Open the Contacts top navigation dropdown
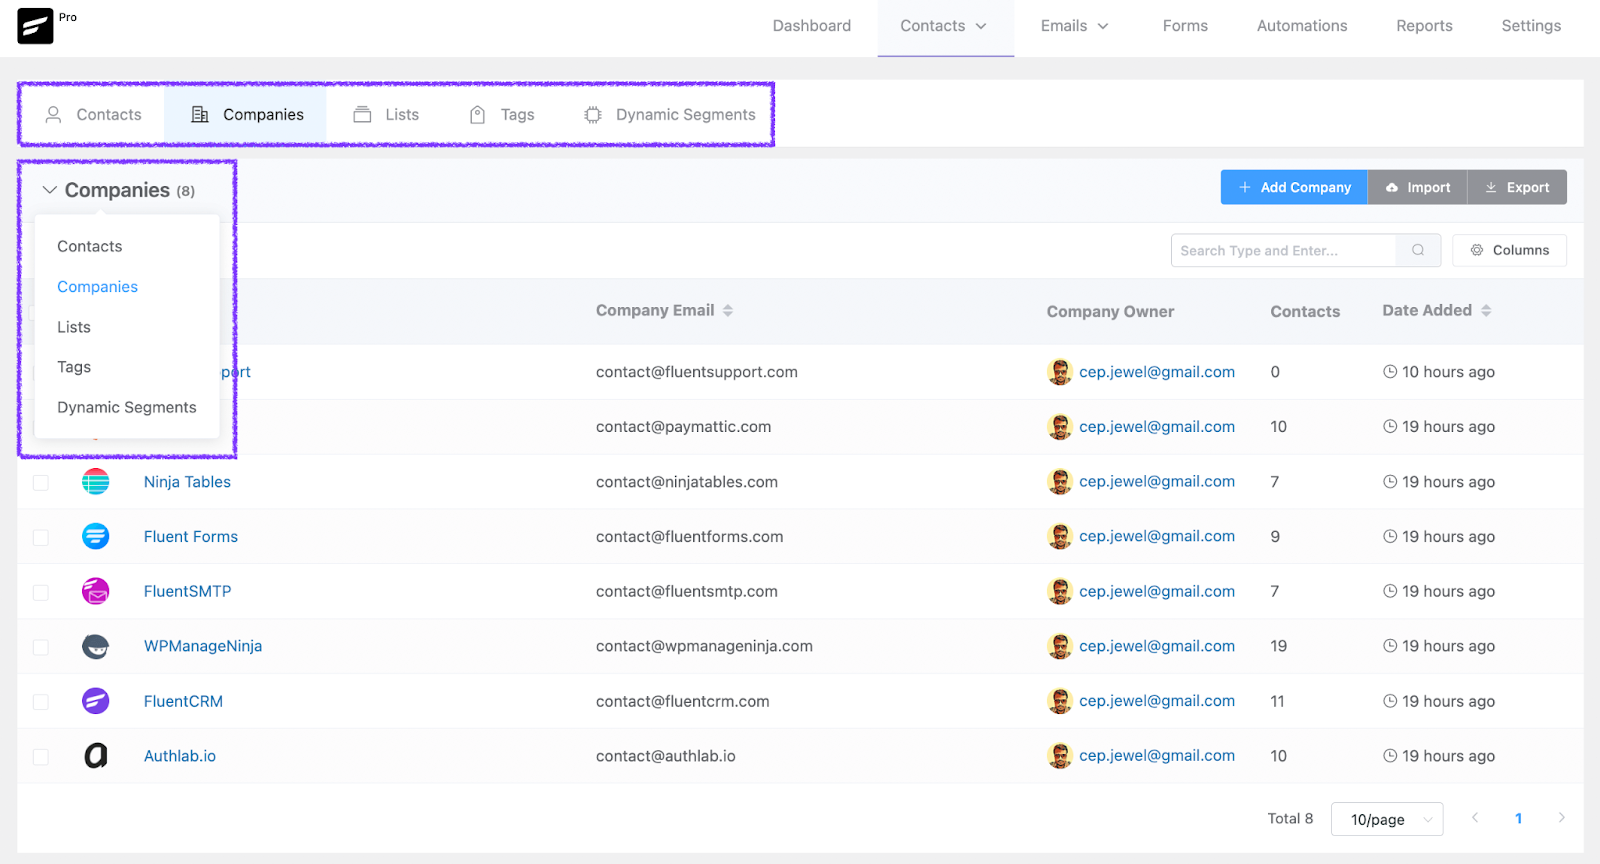Viewport: 1600px width, 864px height. (x=945, y=26)
